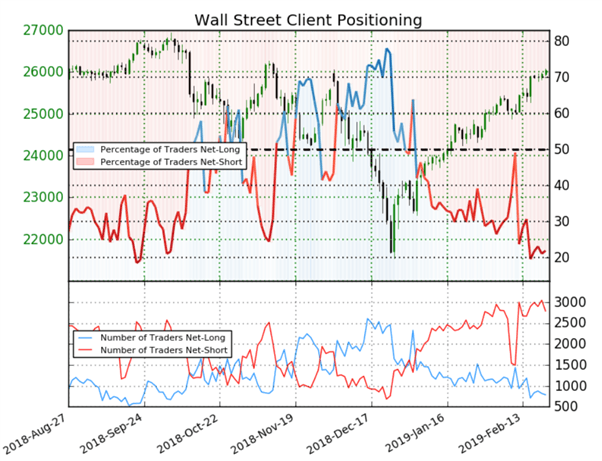The width and height of the screenshot is (602, 461).
Task: Click the 60 percent axis label
Action: [562, 113]
